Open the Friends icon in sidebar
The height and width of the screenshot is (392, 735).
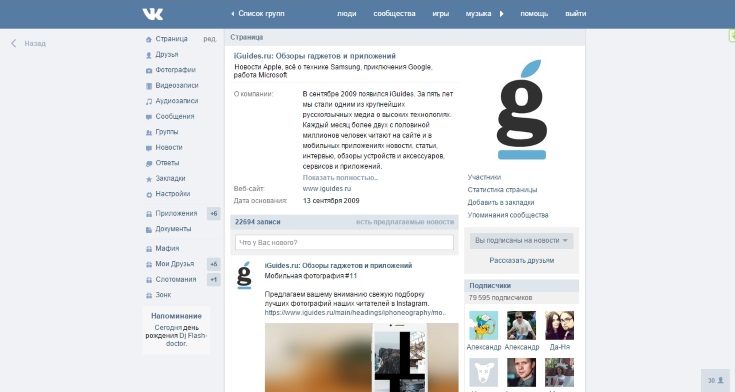tap(149, 55)
